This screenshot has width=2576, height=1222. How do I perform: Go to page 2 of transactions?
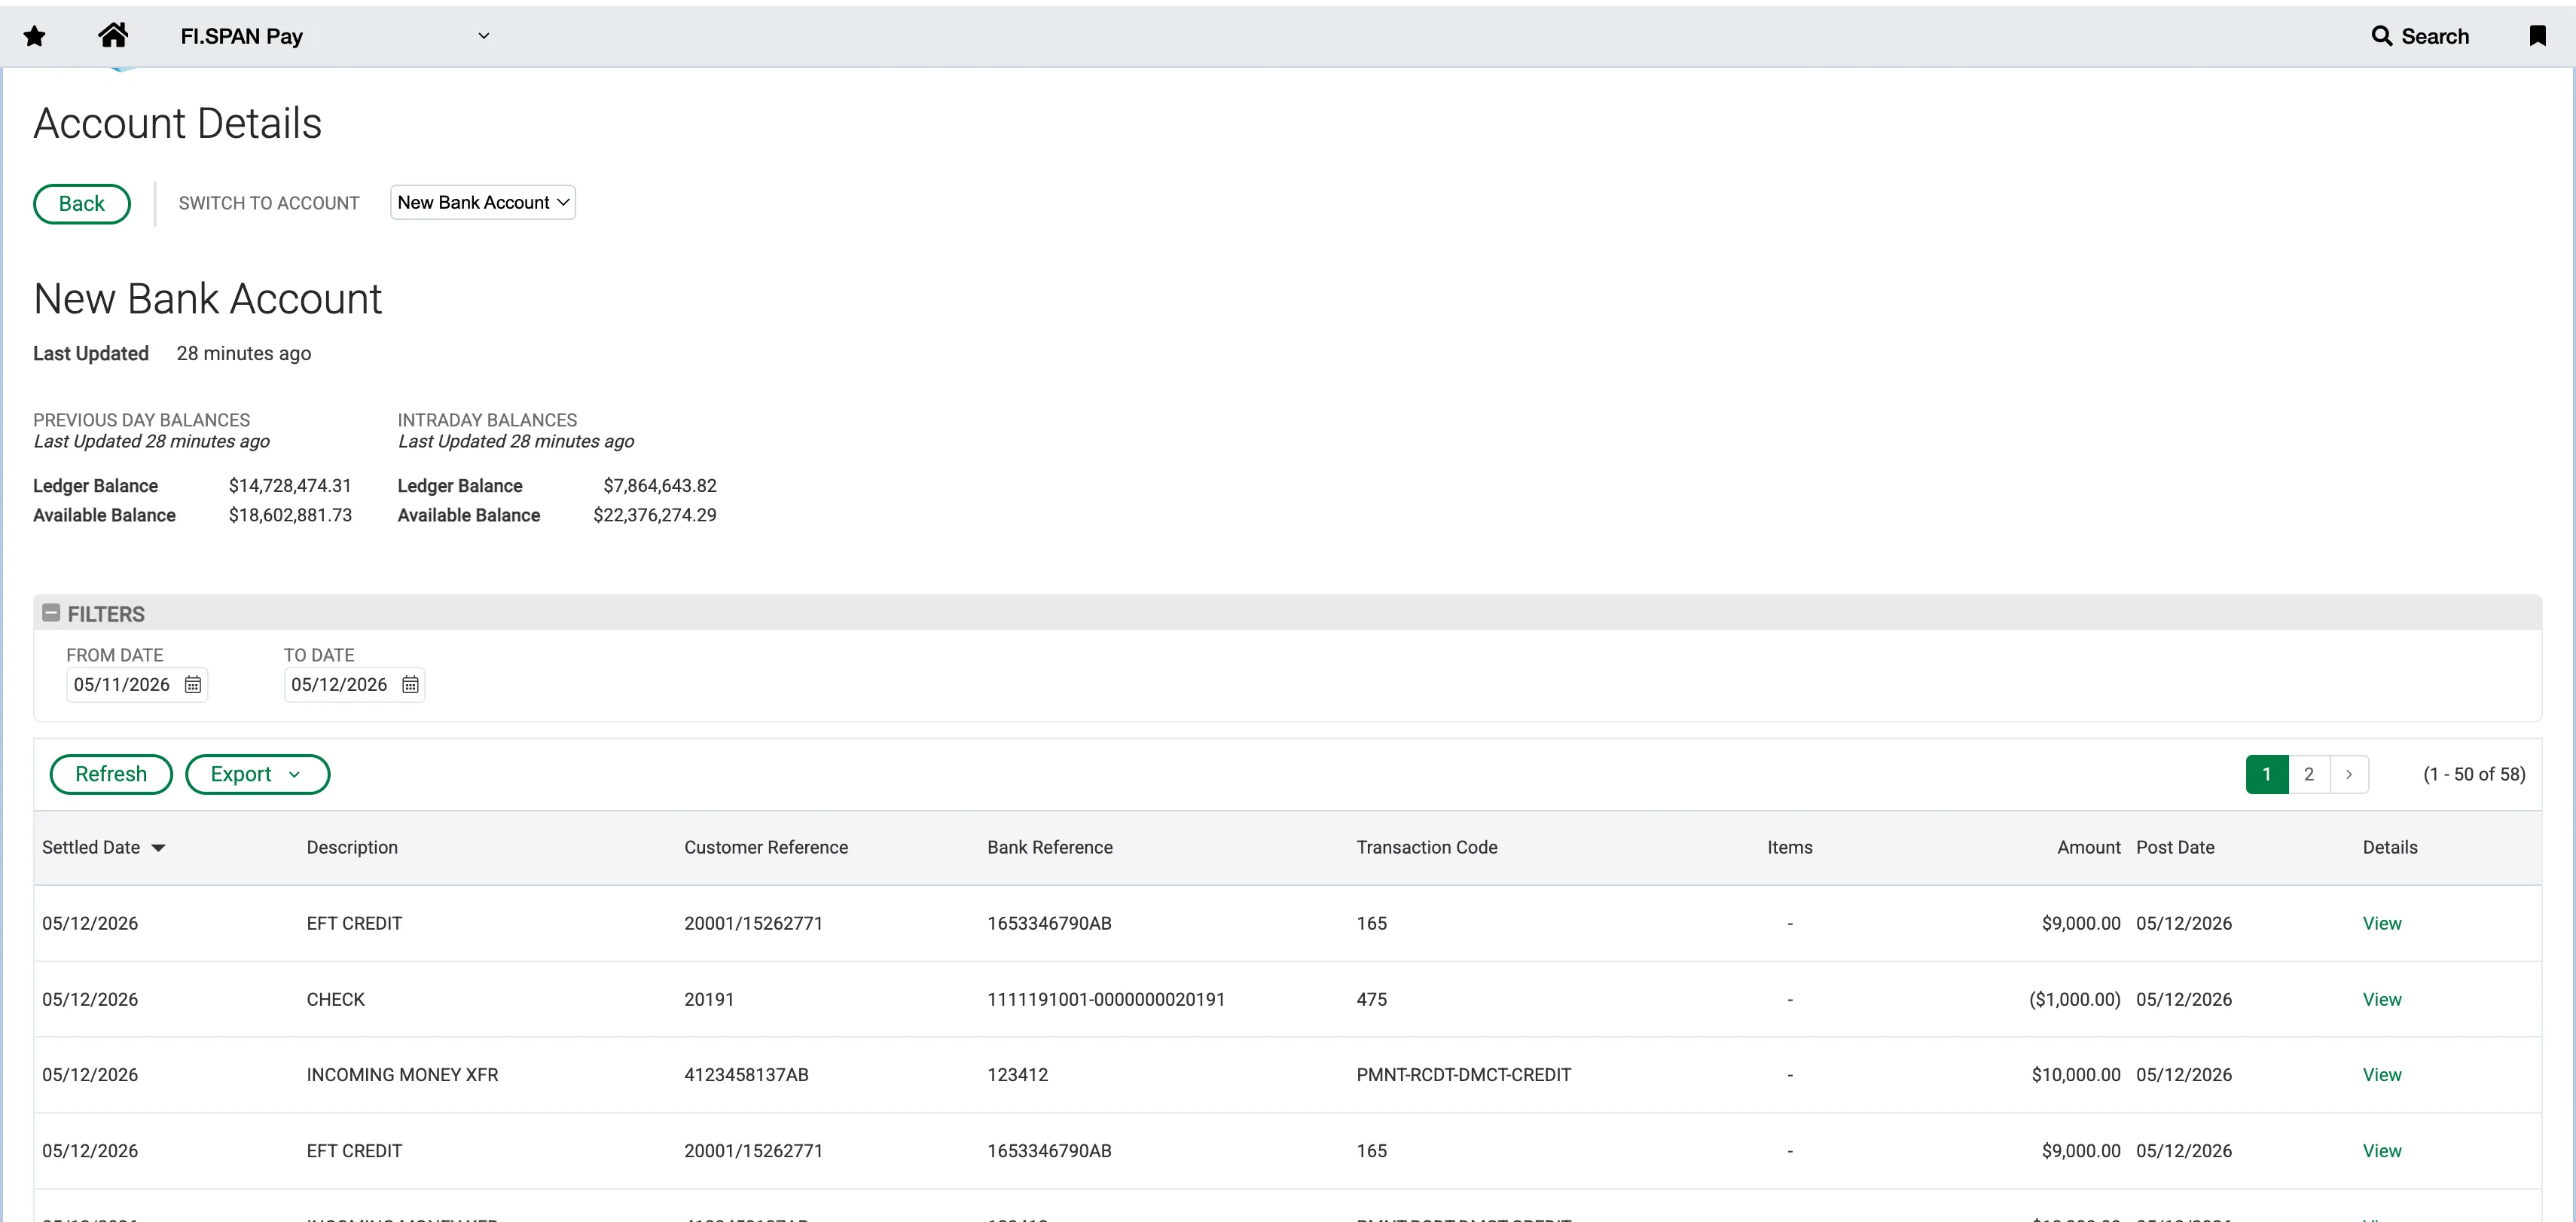point(2308,774)
